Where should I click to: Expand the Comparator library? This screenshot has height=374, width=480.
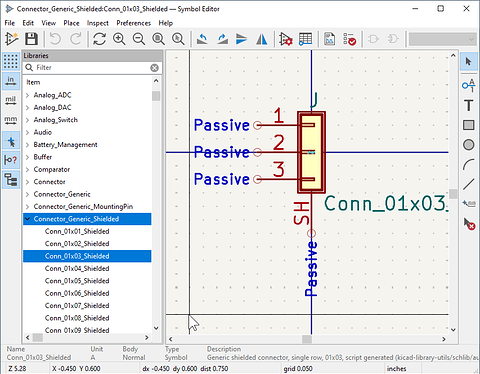[28, 170]
